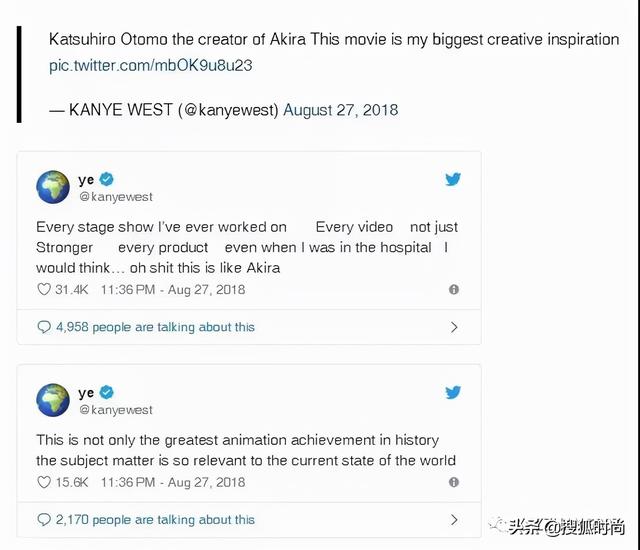Open pic.twitter.com/mbOK9u8u23 link

click(x=150, y=66)
